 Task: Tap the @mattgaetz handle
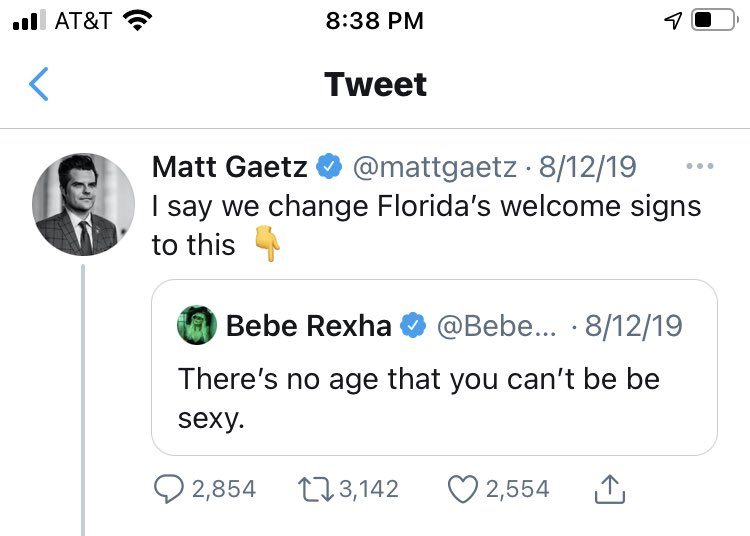(435, 167)
